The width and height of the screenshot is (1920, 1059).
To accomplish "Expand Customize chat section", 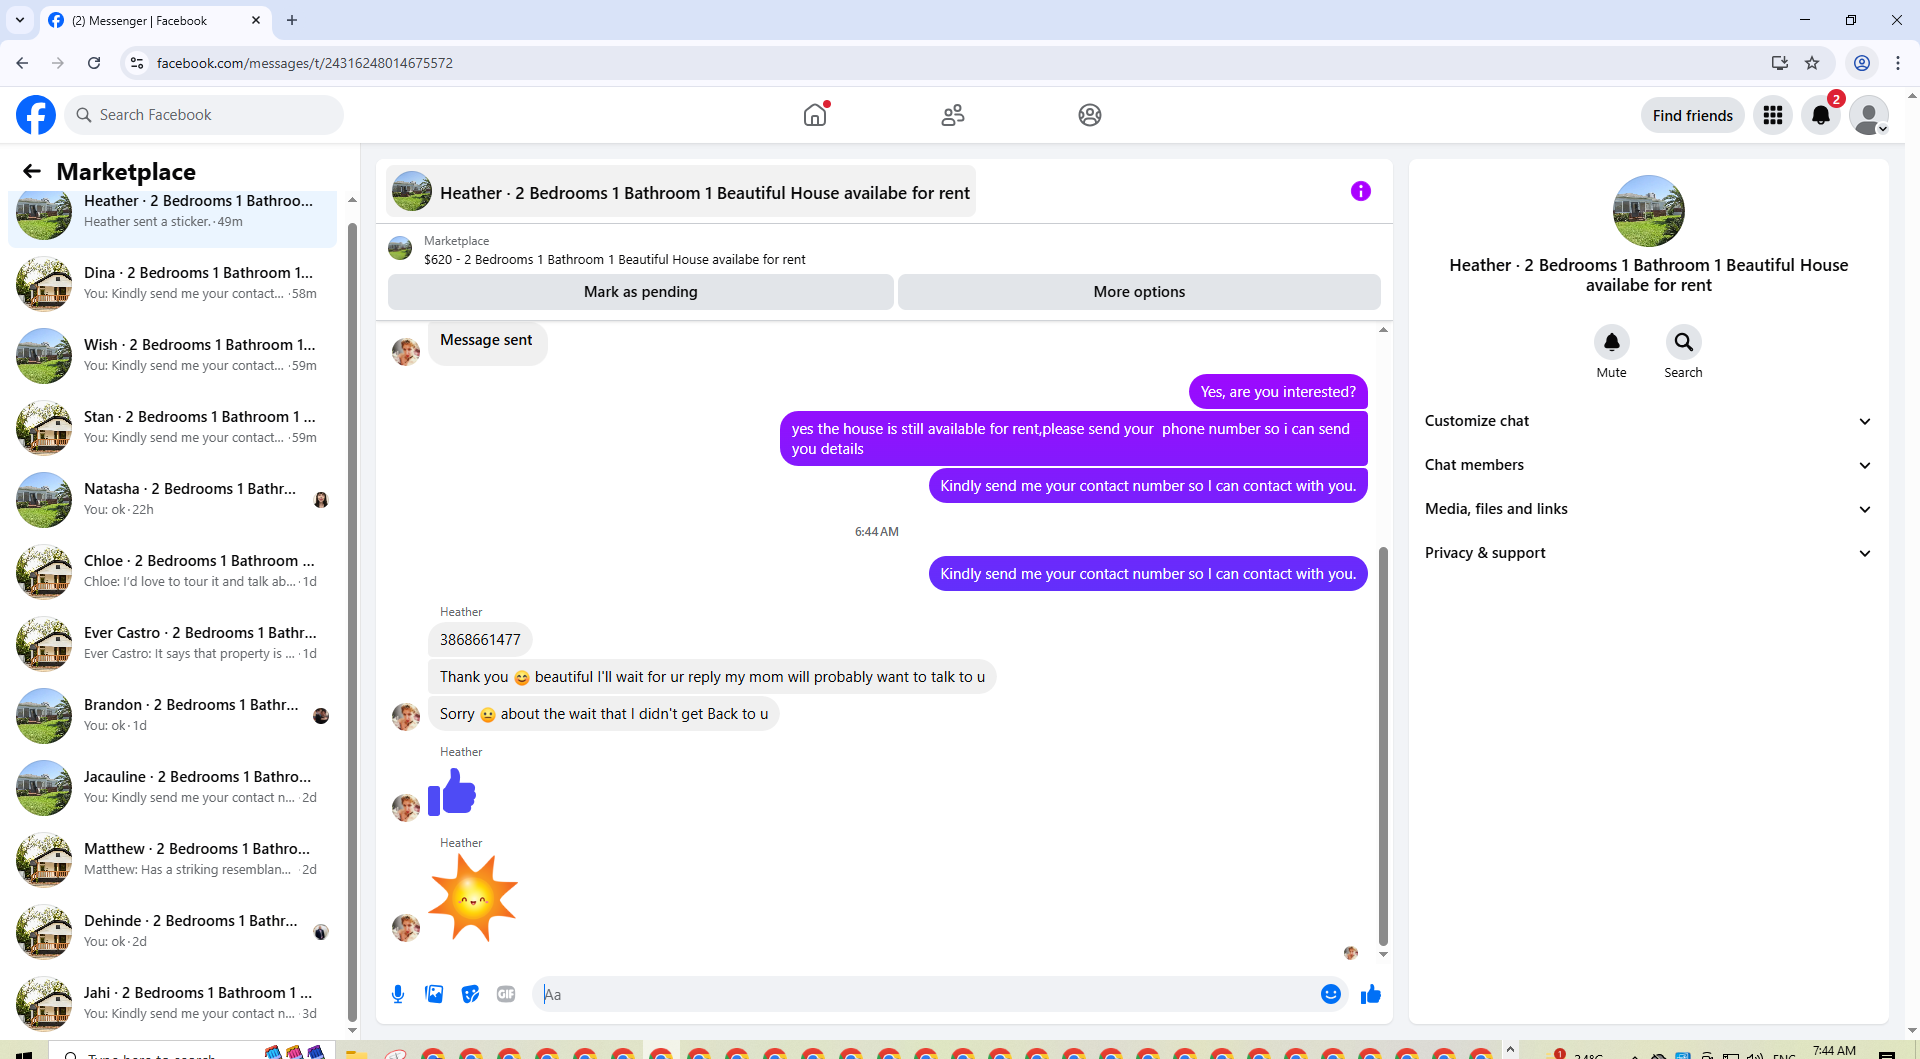I will [1649, 421].
